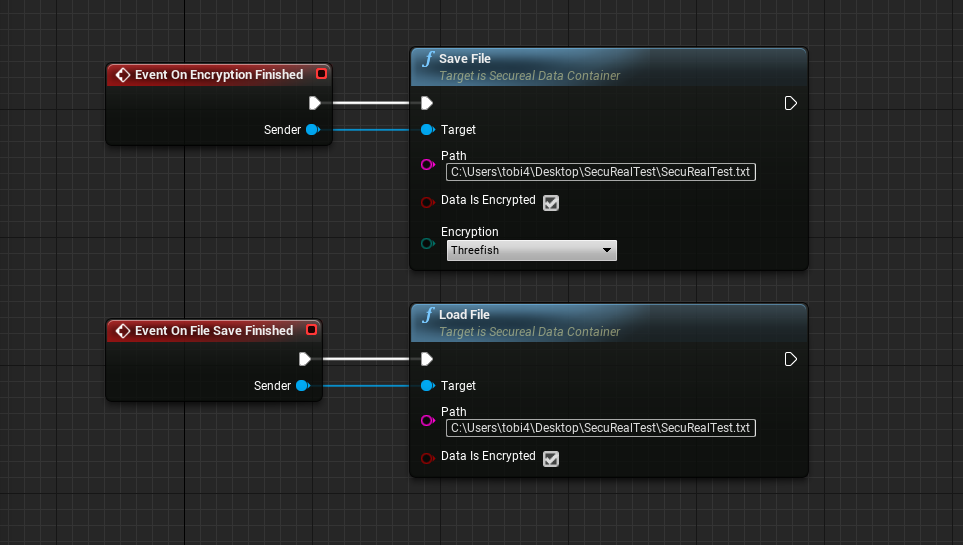Click Encryption pin on Save File node
This screenshot has width=963, height=545.
(x=428, y=242)
